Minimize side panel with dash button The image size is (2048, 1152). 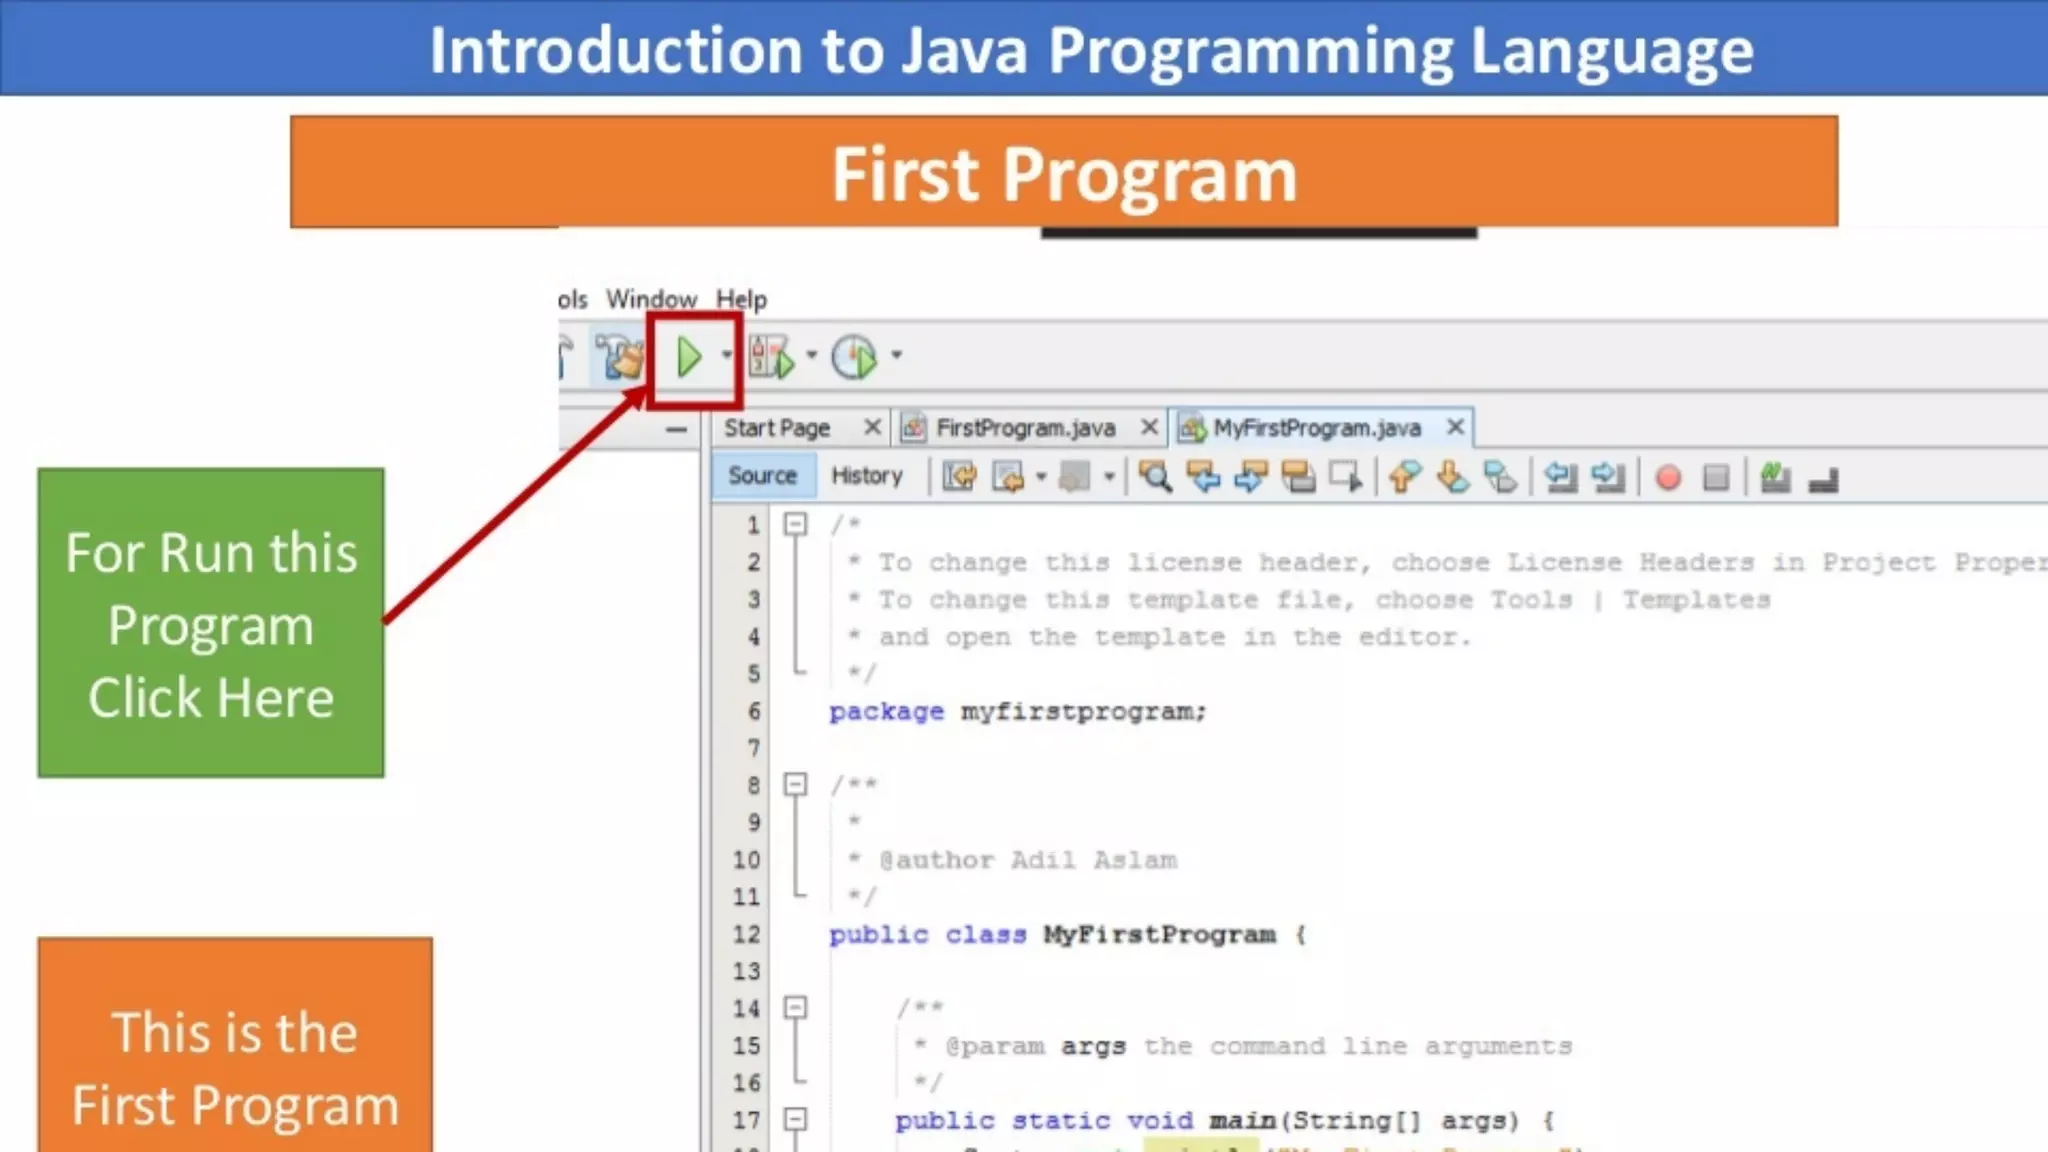coord(676,430)
